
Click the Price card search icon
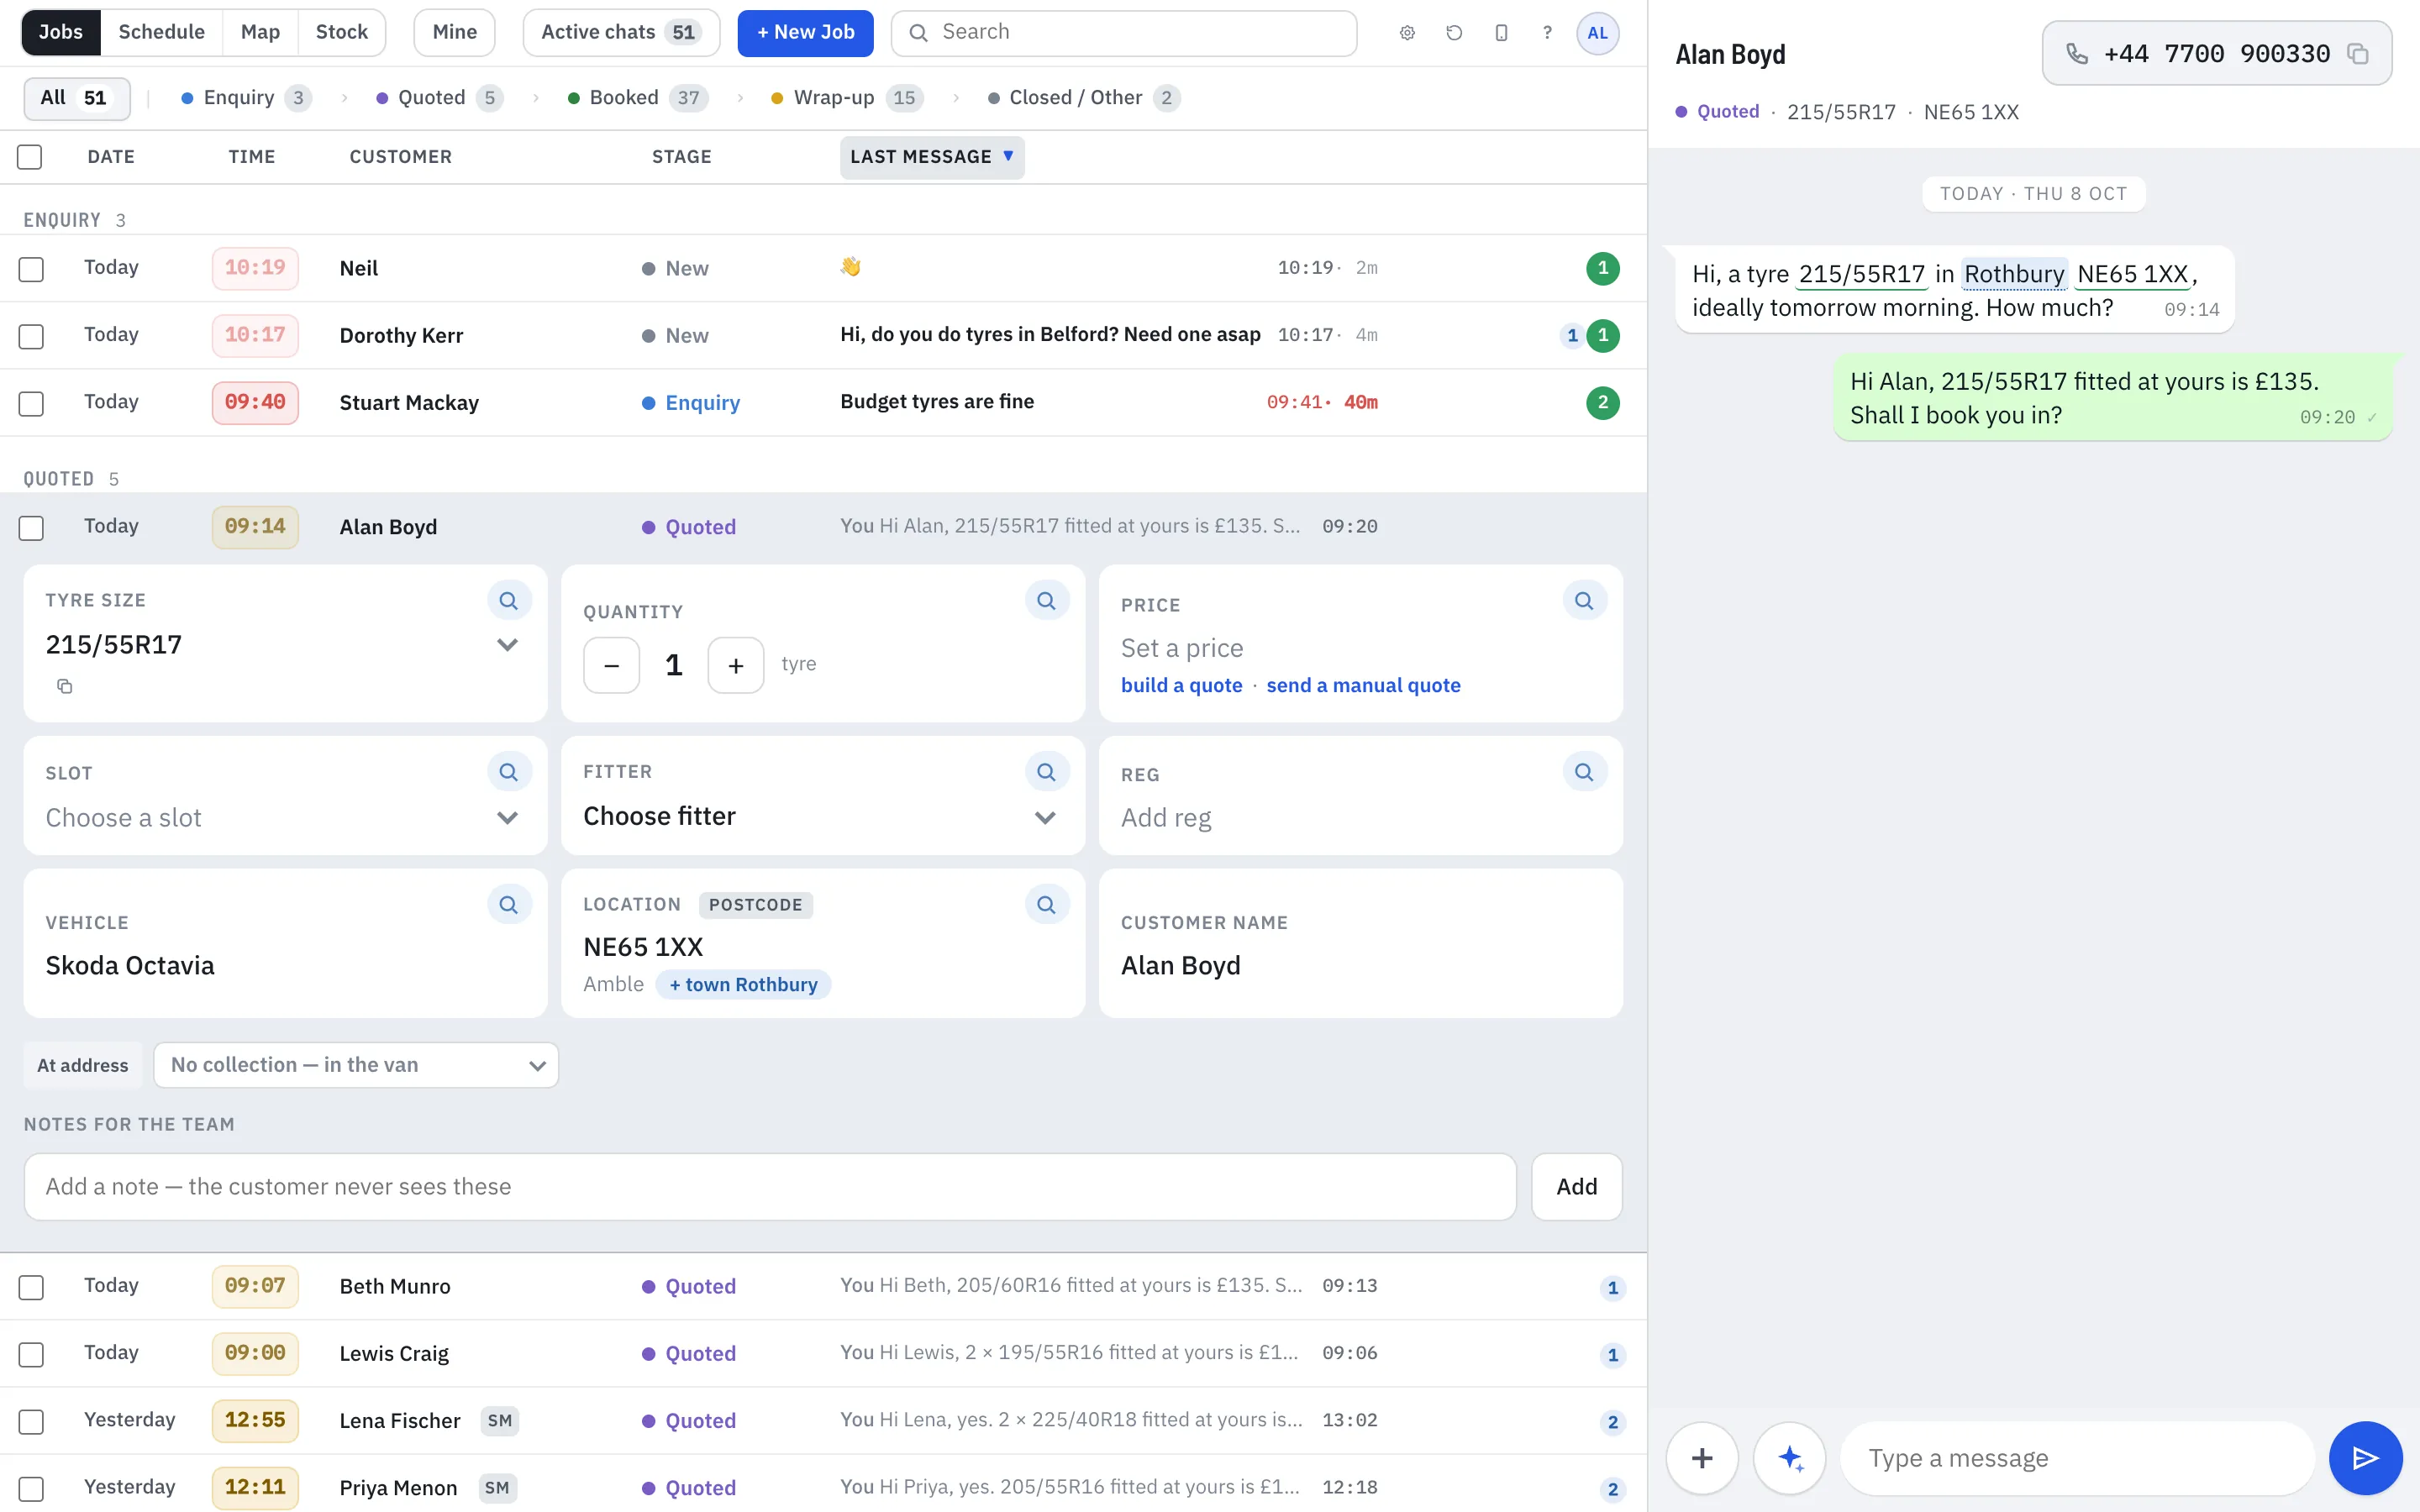pos(1584,601)
